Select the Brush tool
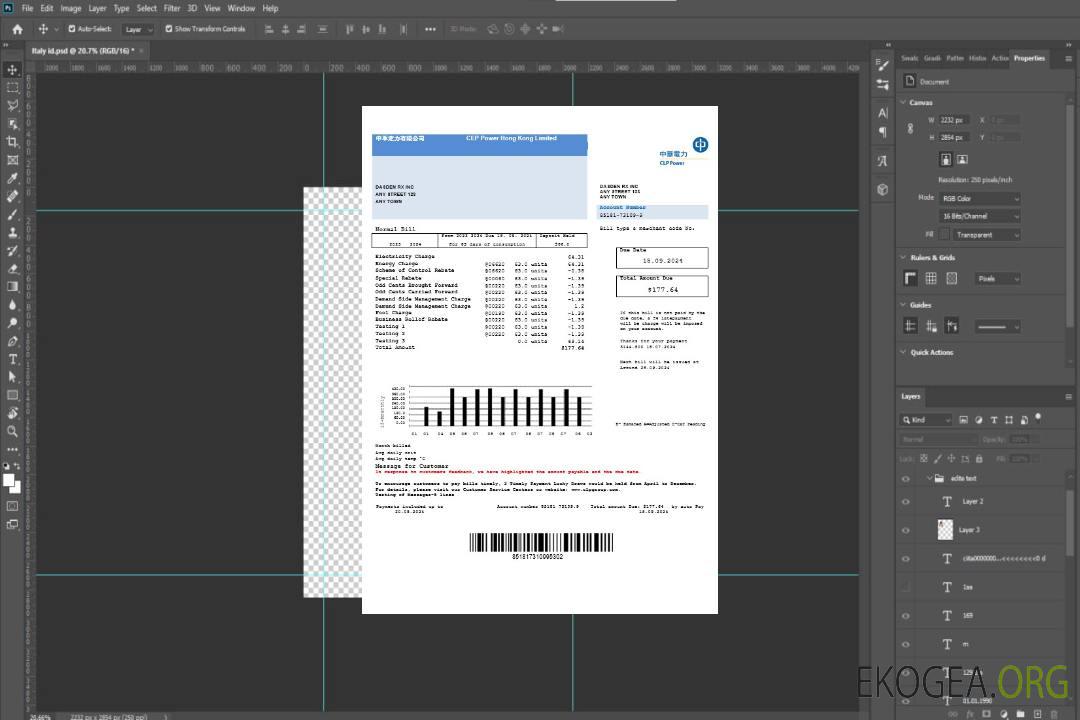This screenshot has width=1080, height=720. click(12, 214)
